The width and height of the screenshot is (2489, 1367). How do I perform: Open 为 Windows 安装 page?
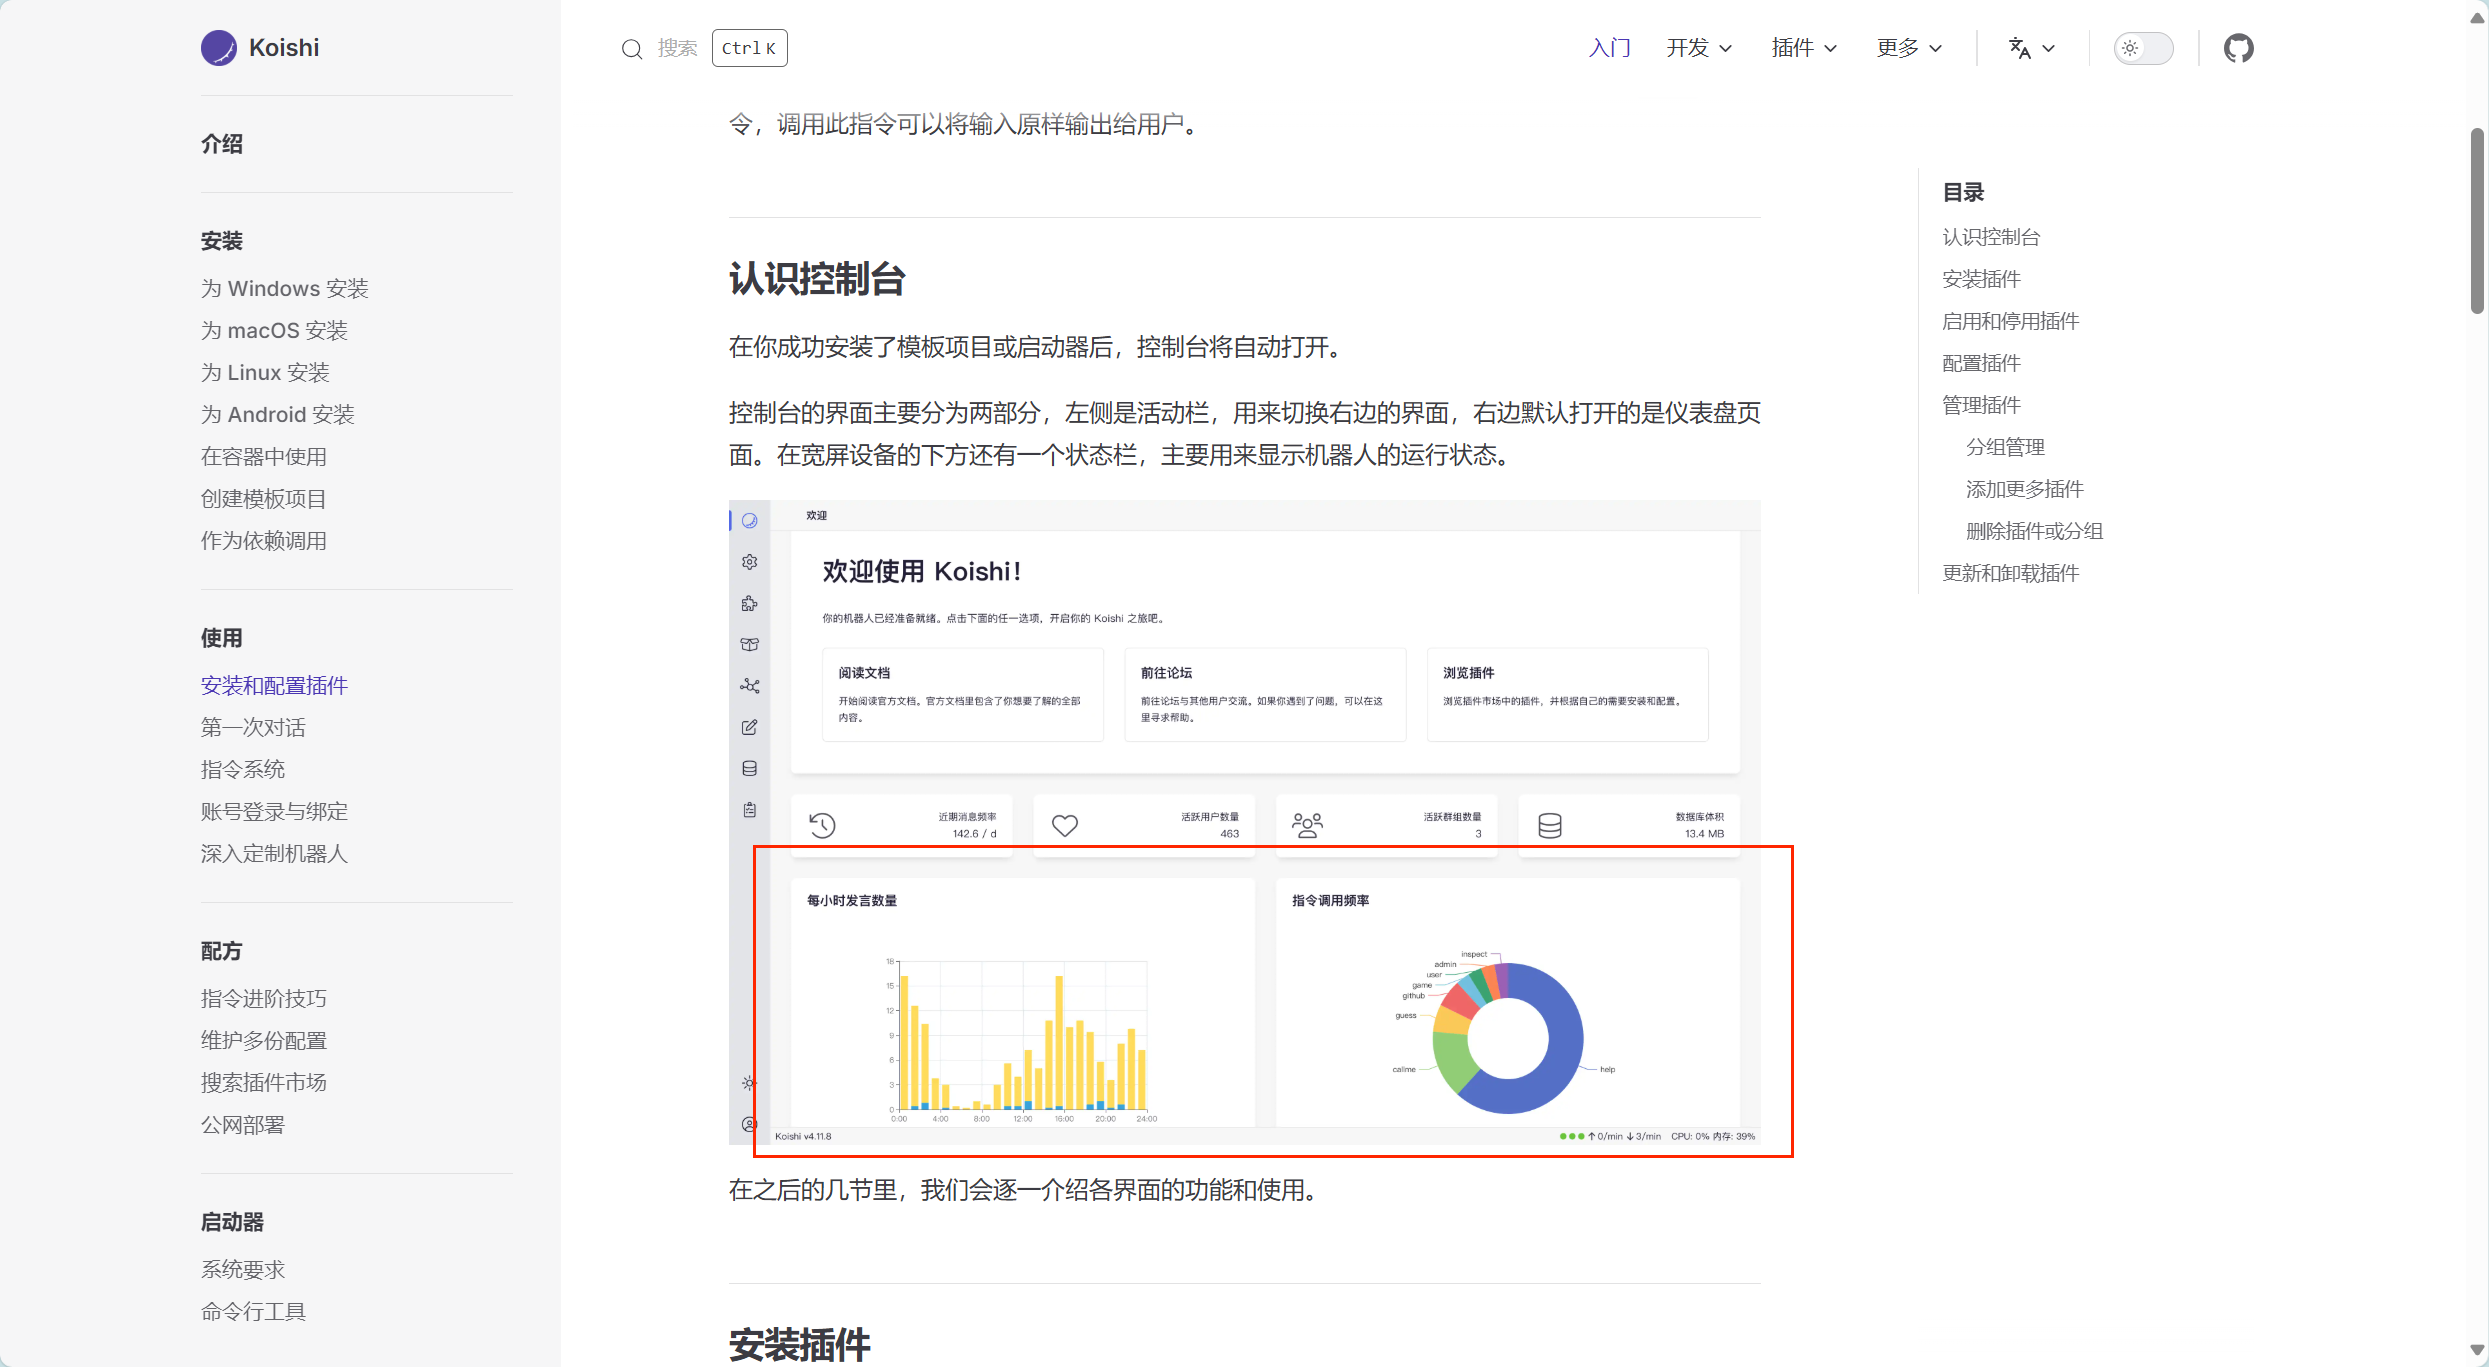285,289
